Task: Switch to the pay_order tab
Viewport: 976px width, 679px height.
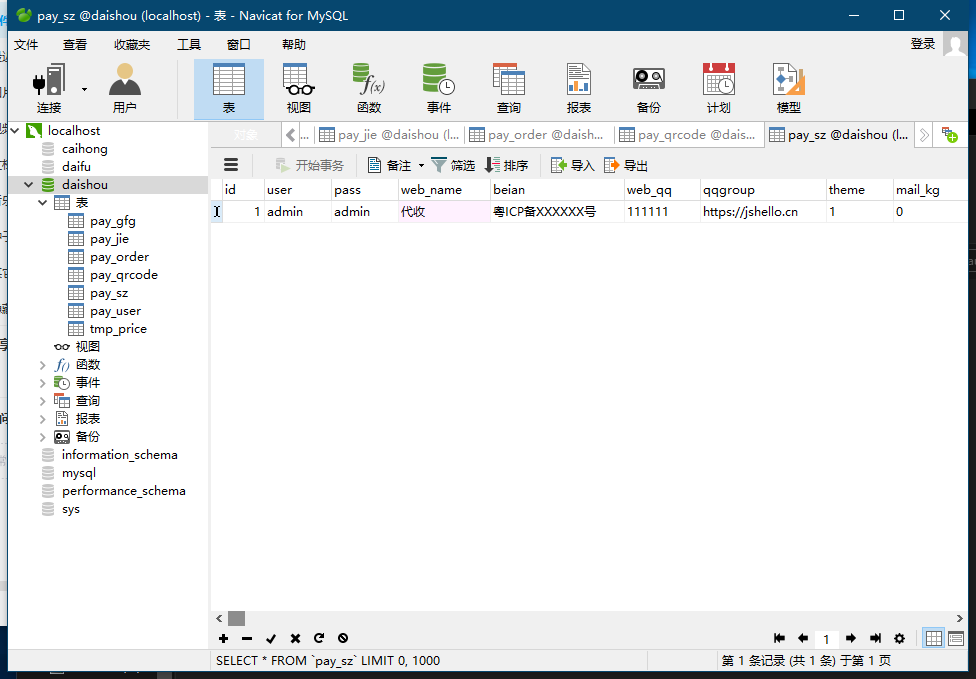Action: (538, 135)
